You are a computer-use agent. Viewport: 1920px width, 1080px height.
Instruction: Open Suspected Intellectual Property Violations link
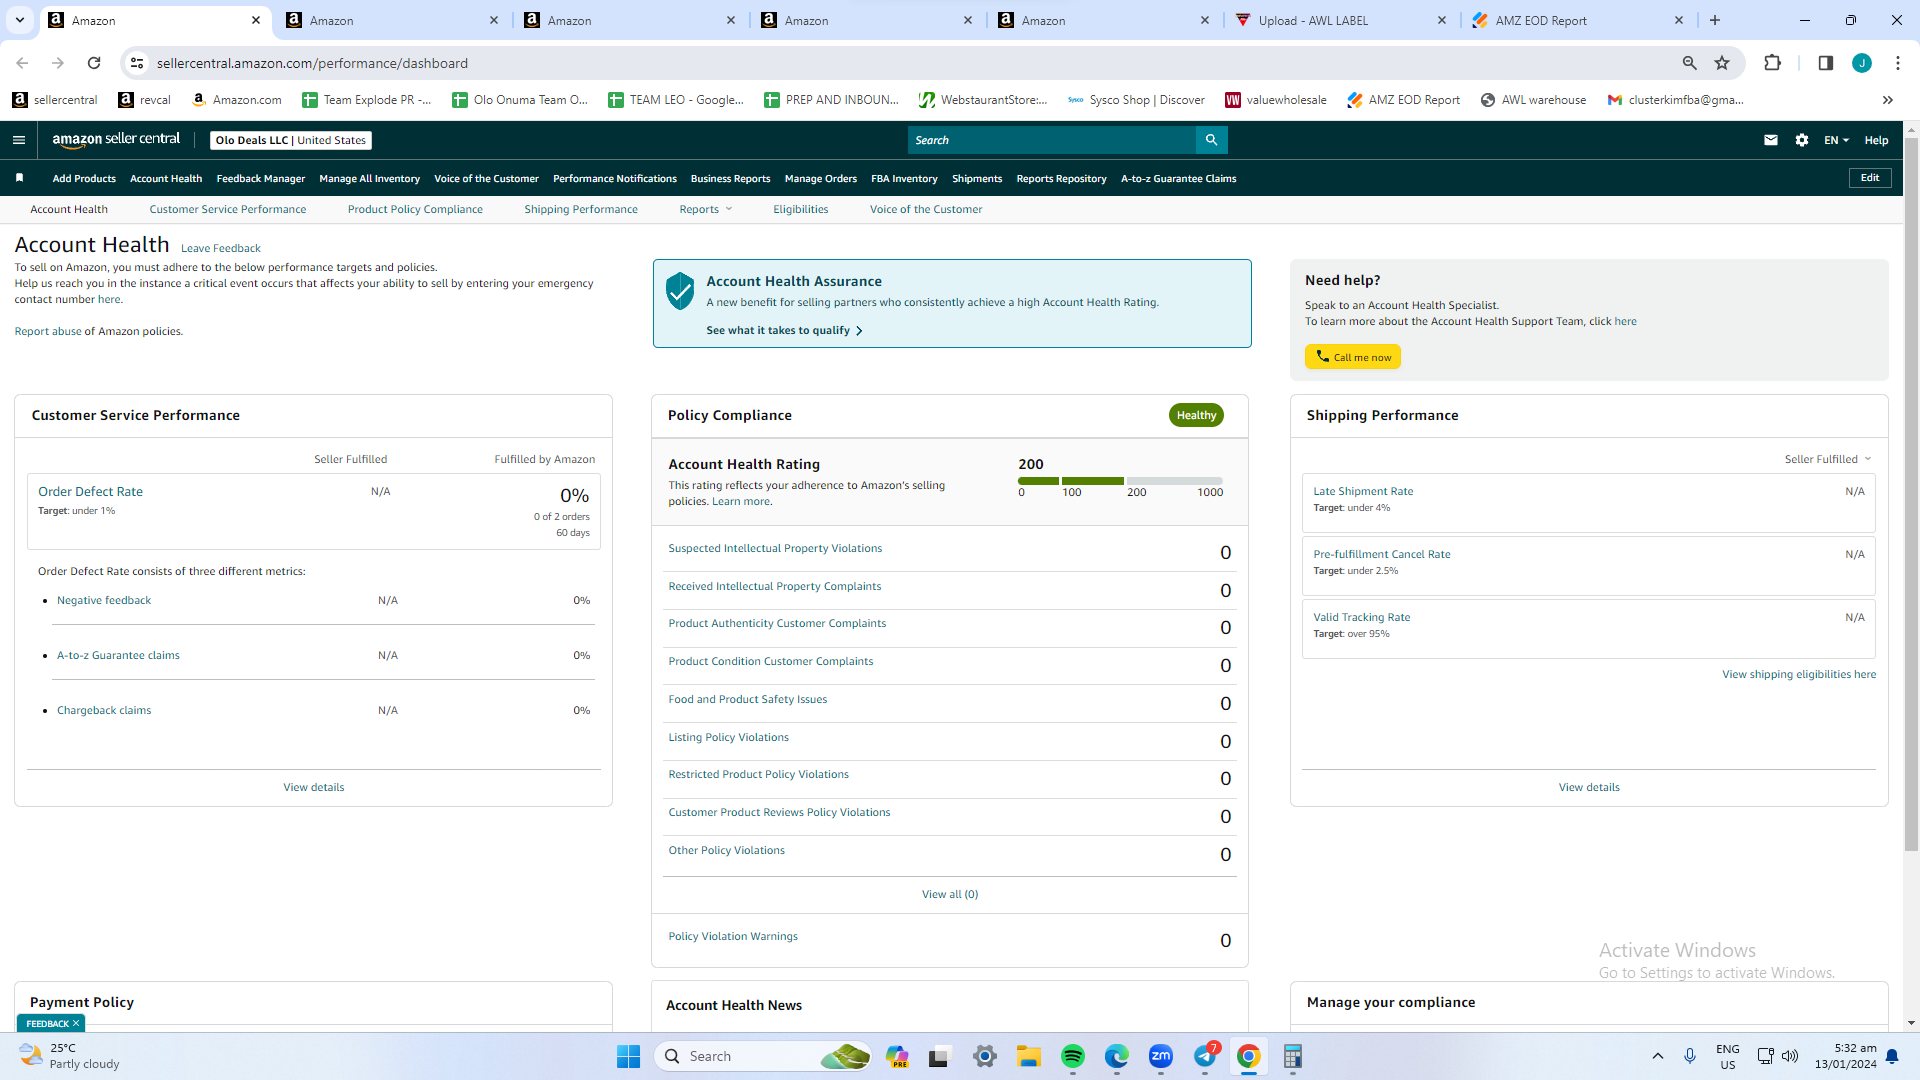point(775,548)
